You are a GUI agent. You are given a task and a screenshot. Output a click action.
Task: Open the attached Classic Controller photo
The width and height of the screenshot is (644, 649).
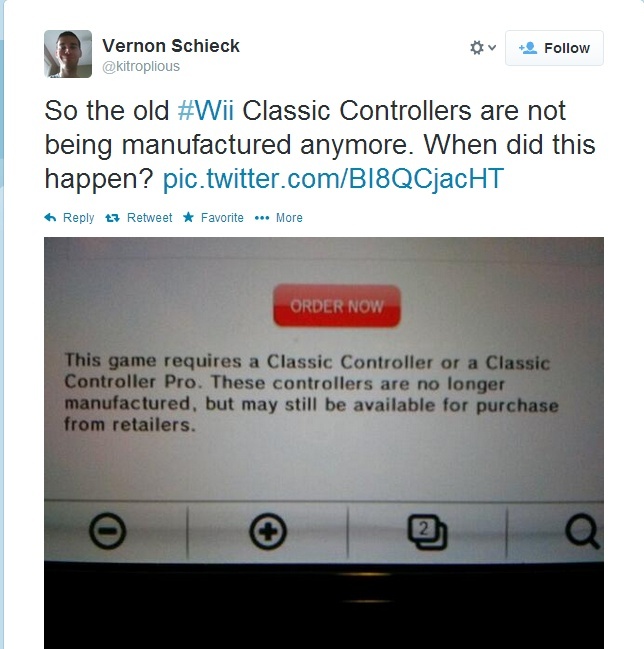coord(324,443)
